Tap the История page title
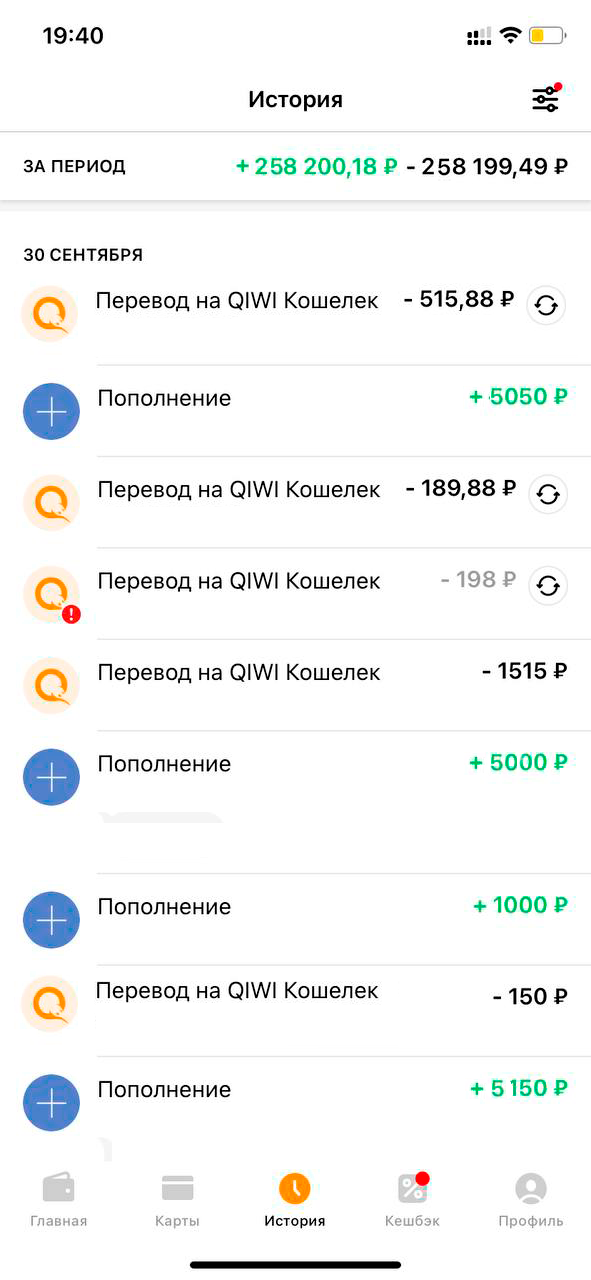The width and height of the screenshot is (591, 1280). point(295,100)
